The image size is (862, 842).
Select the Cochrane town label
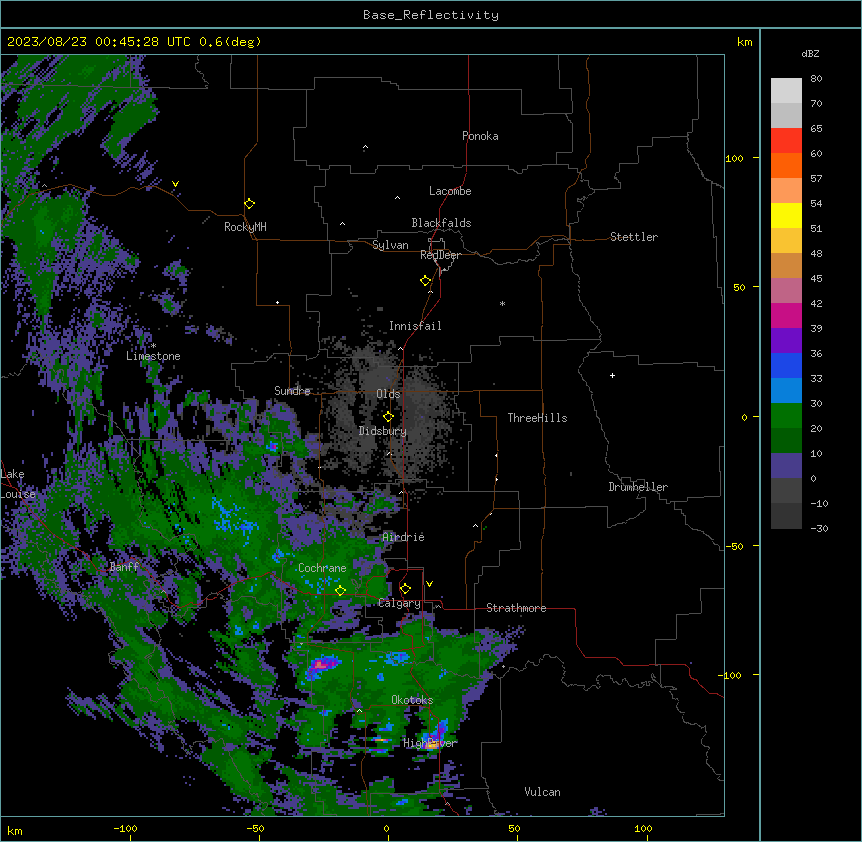(x=322, y=568)
